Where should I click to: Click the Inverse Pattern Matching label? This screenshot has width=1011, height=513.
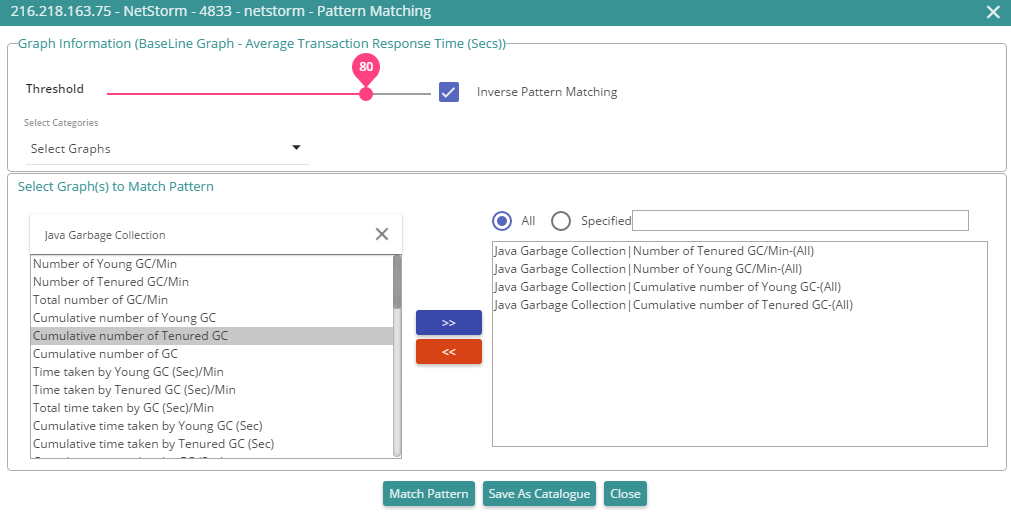coord(547,92)
